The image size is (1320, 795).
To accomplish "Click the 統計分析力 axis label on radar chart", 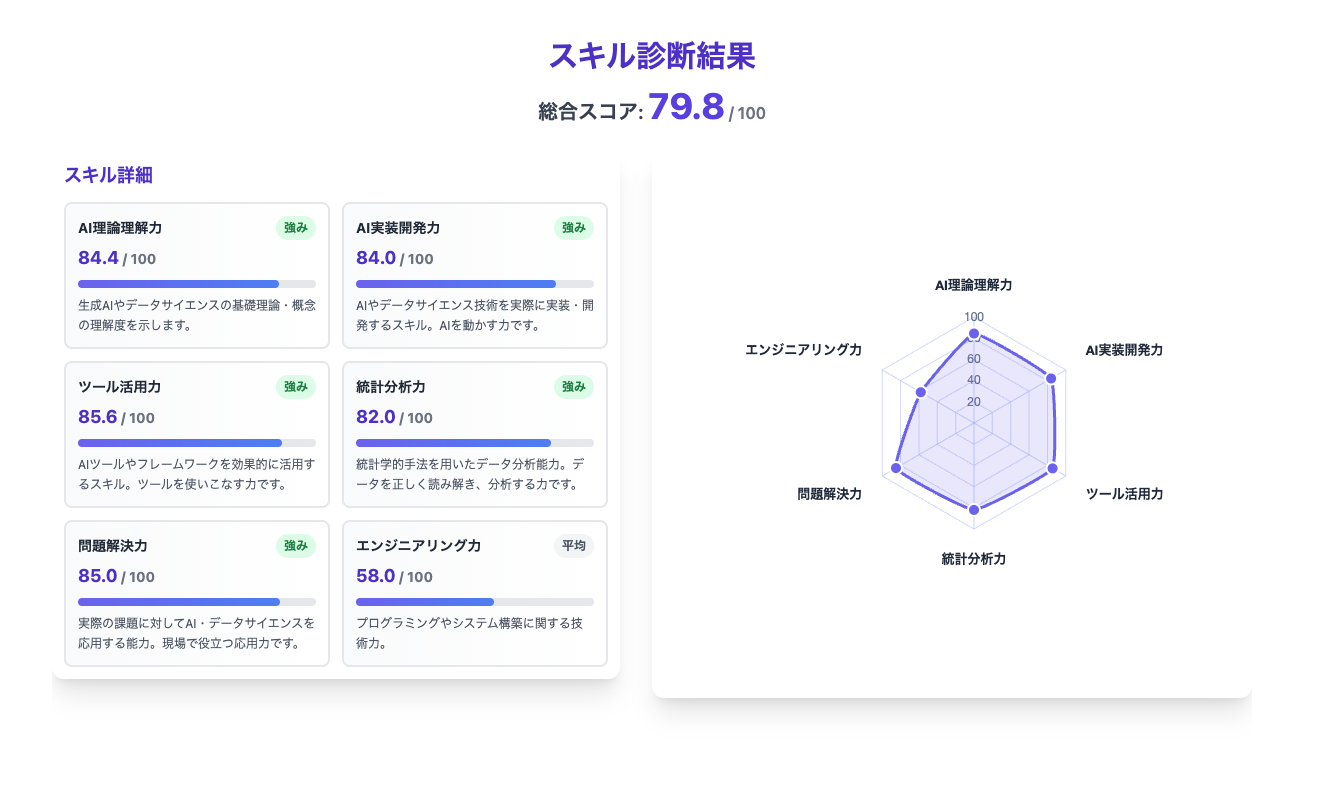I will click(x=974, y=559).
